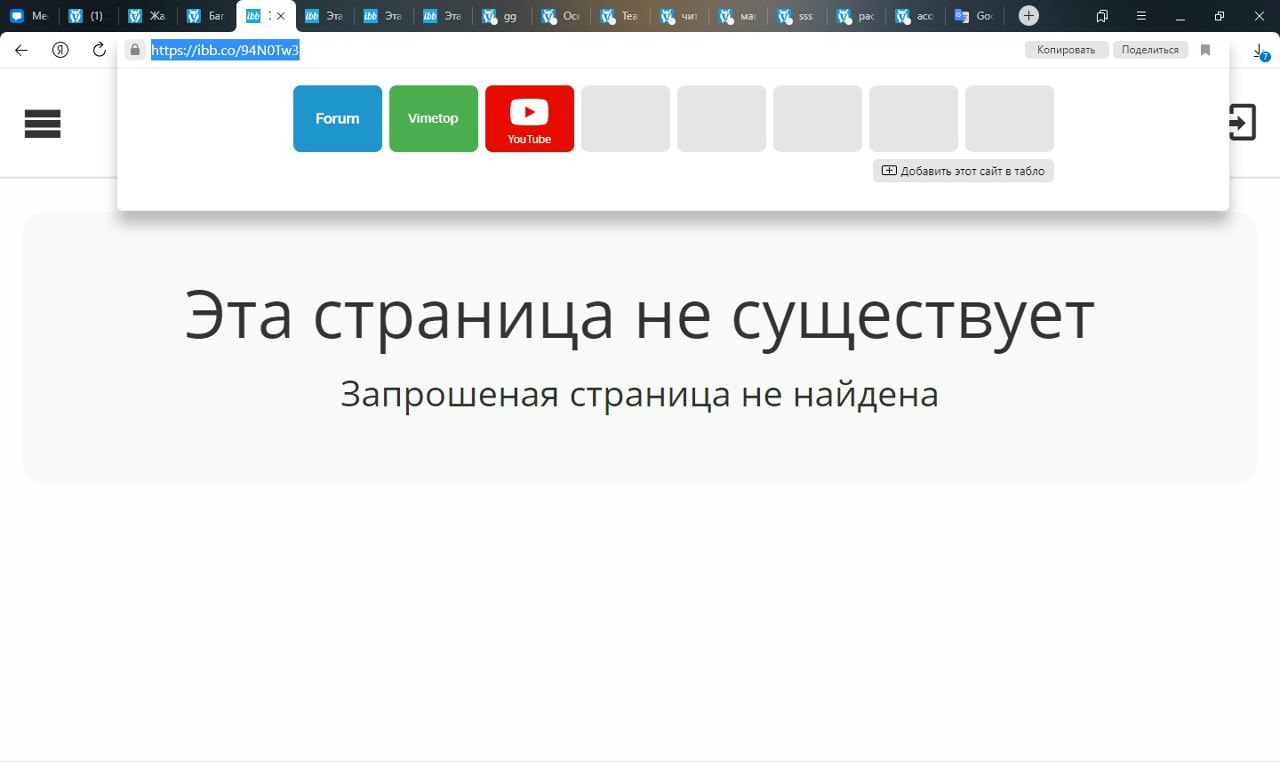Open the Yandex search icon in toolbar

pyautogui.click(x=59, y=49)
